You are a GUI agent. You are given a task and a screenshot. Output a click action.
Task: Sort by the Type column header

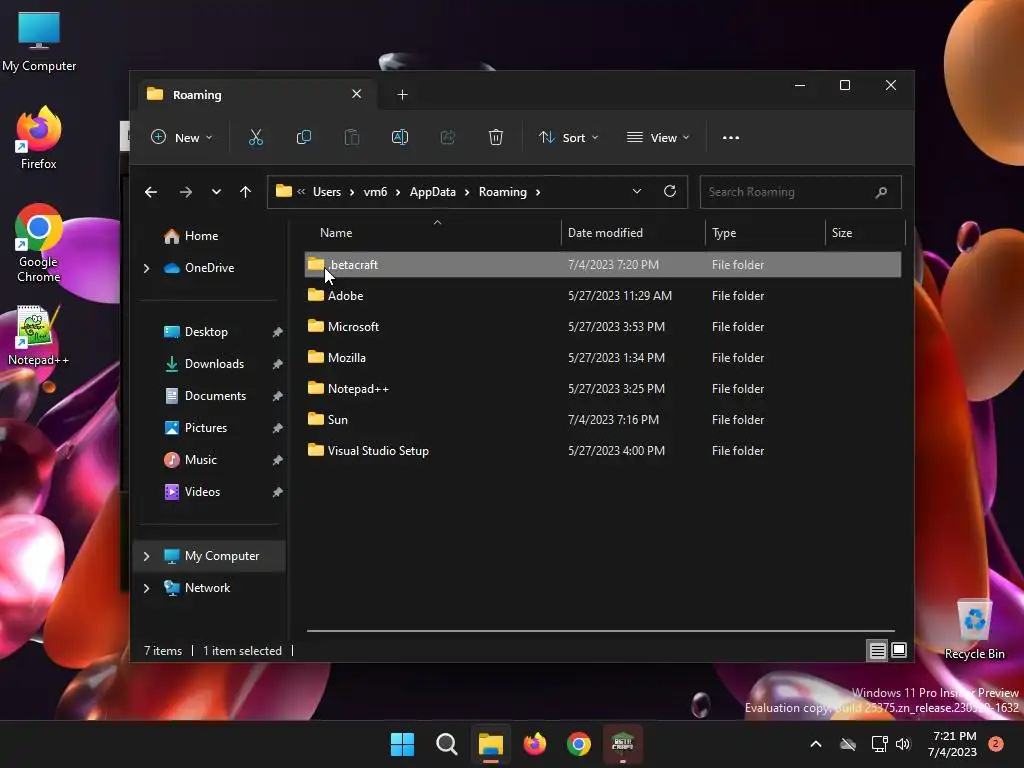[765, 233]
